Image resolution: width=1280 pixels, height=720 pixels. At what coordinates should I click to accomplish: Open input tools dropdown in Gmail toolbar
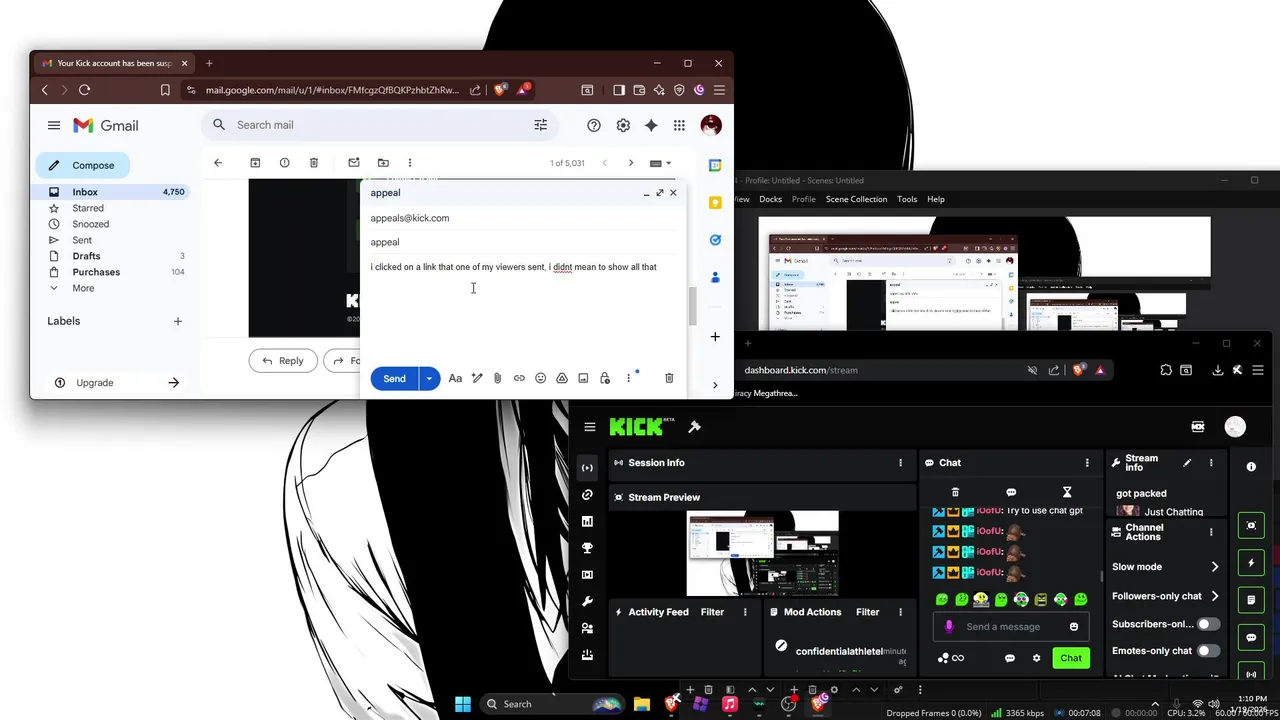(661, 163)
